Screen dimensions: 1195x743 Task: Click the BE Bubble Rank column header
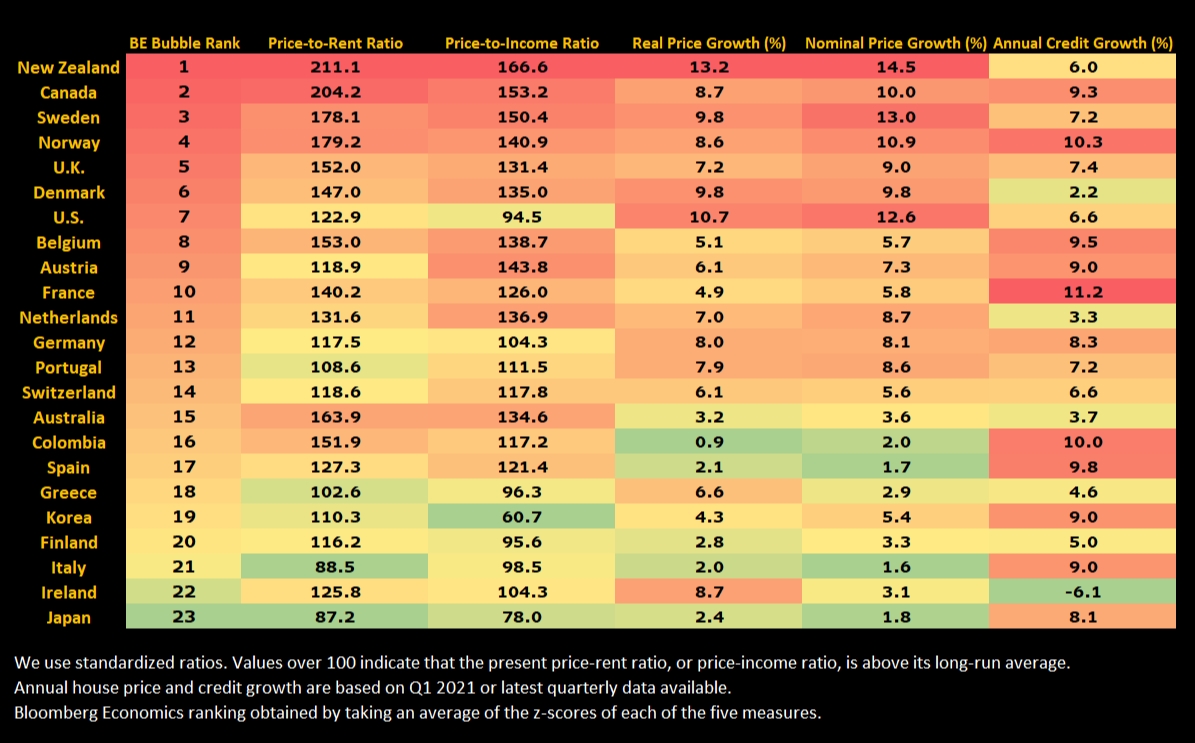(184, 43)
